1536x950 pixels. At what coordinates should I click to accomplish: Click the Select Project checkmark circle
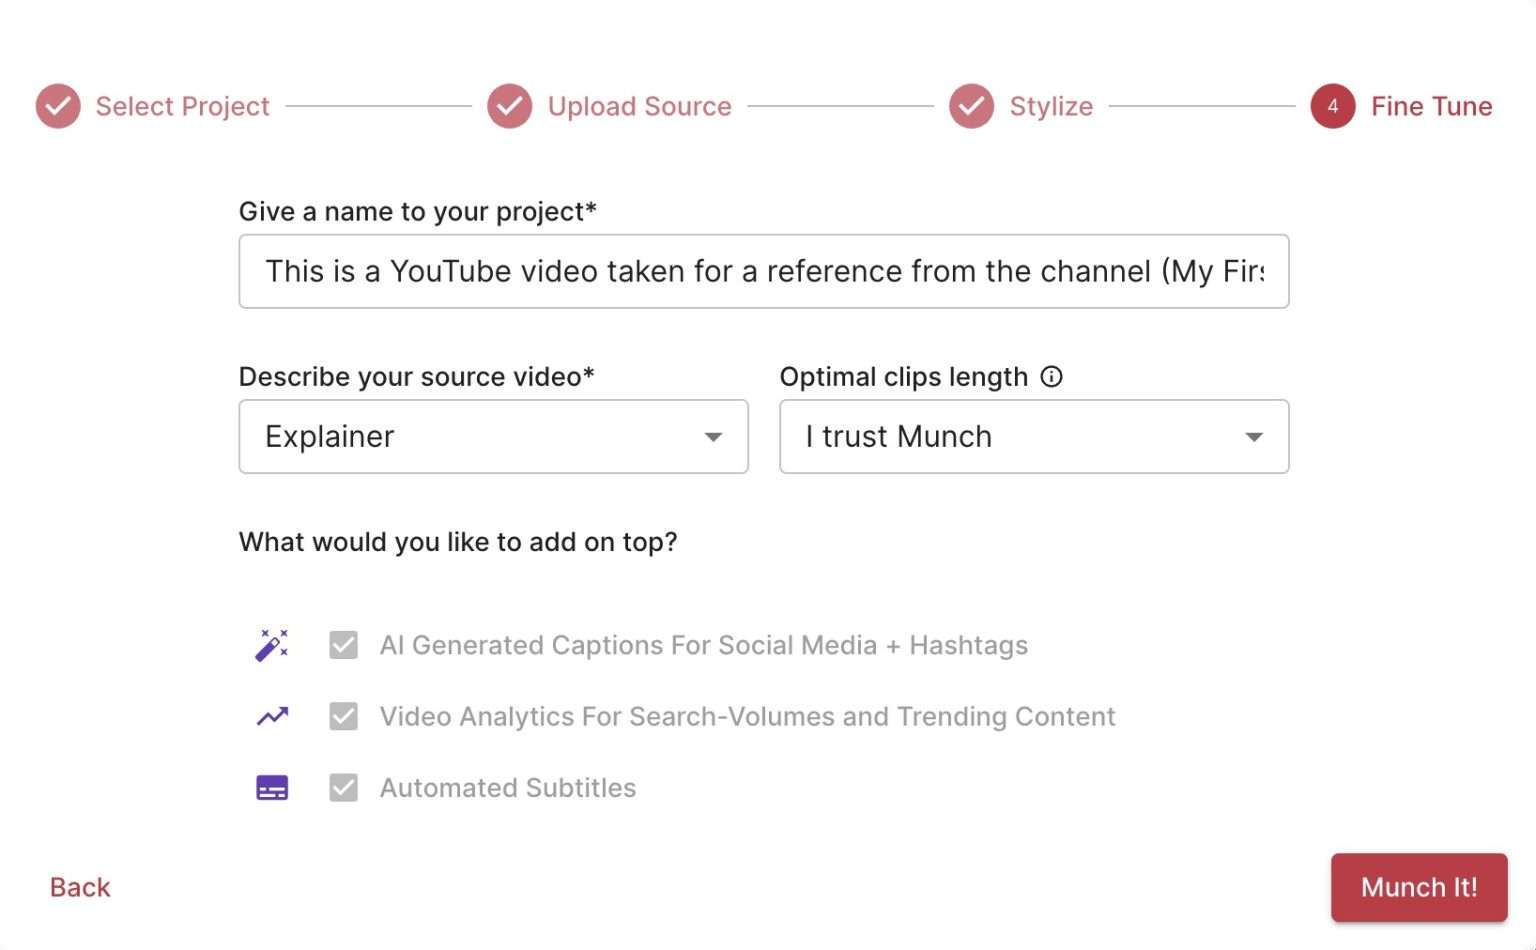click(x=58, y=106)
